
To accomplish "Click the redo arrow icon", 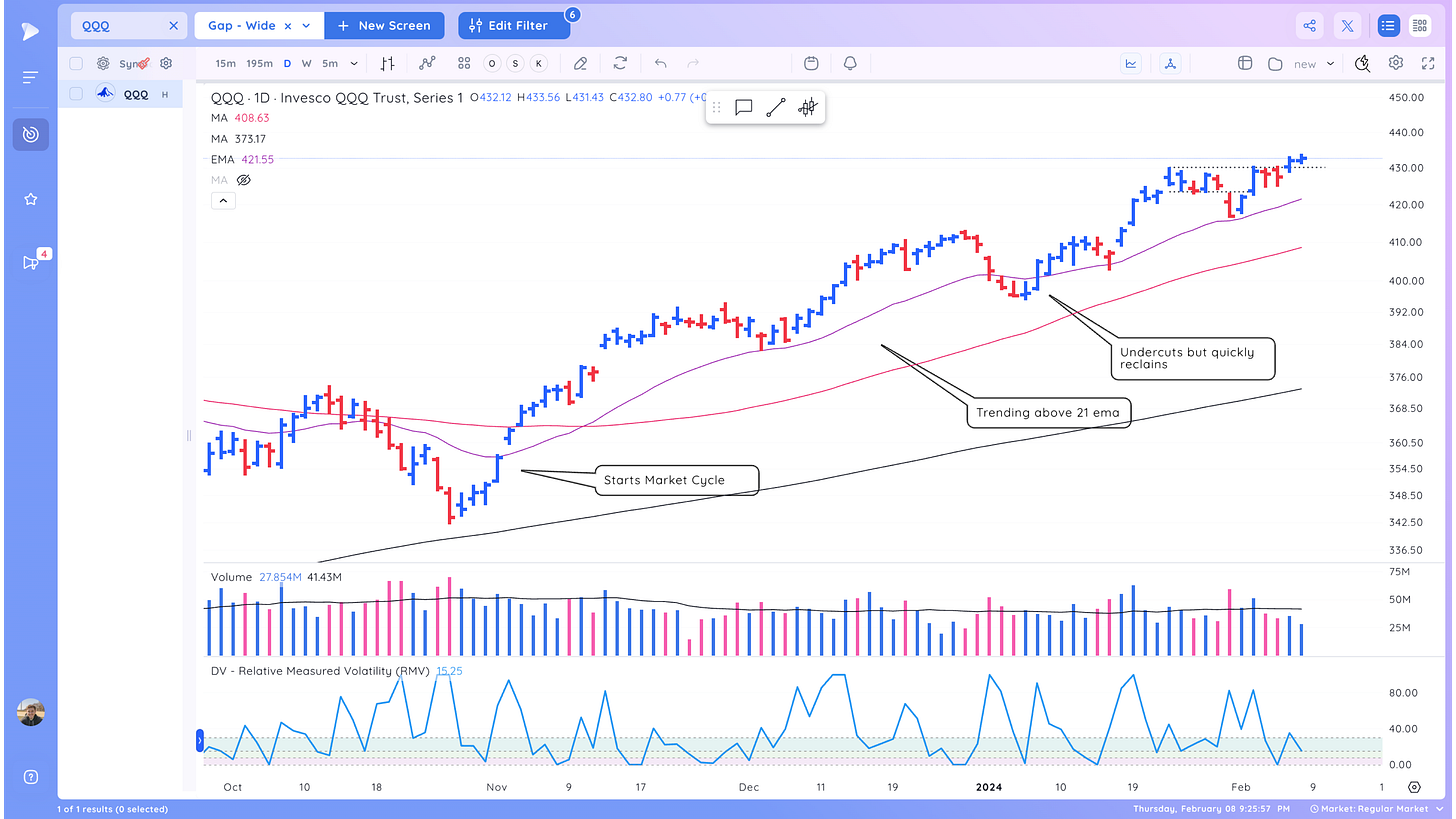I will [x=693, y=63].
